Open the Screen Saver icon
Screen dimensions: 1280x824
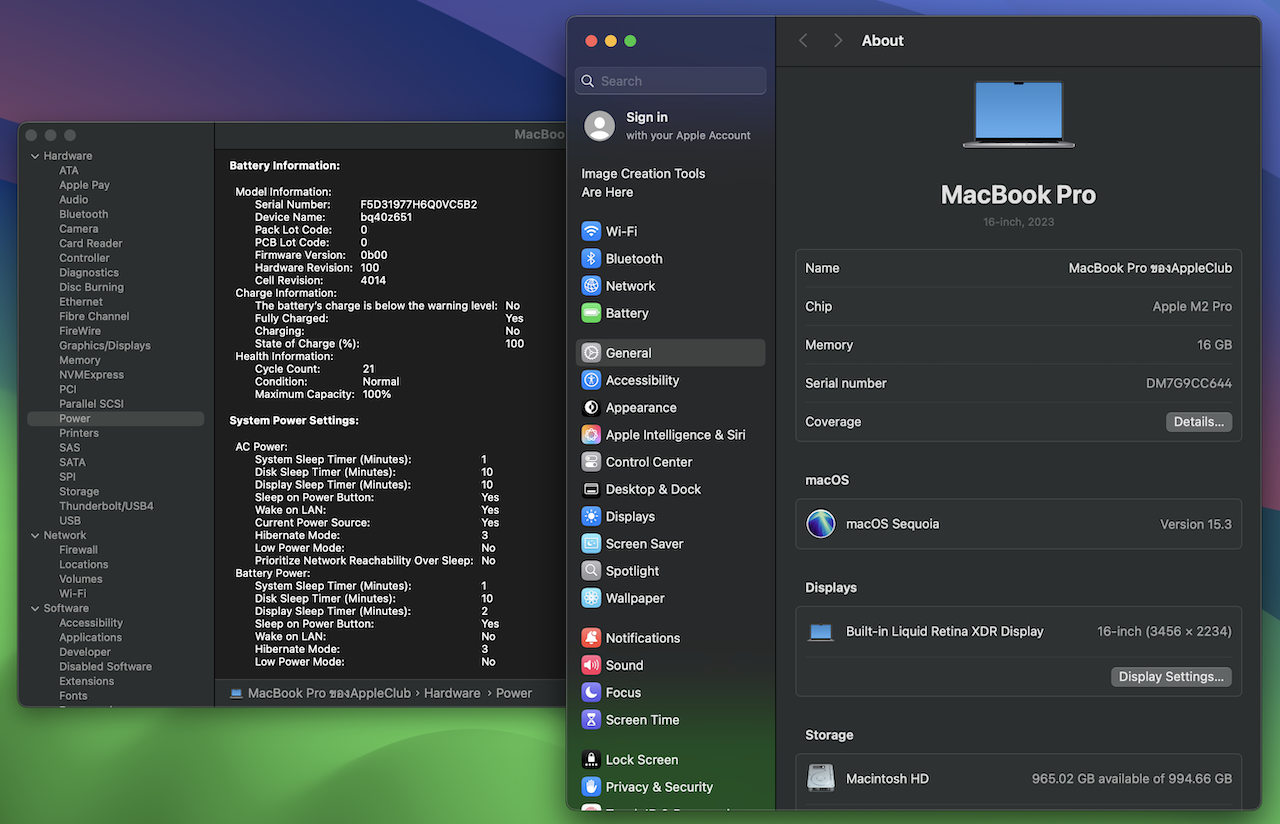pos(591,544)
